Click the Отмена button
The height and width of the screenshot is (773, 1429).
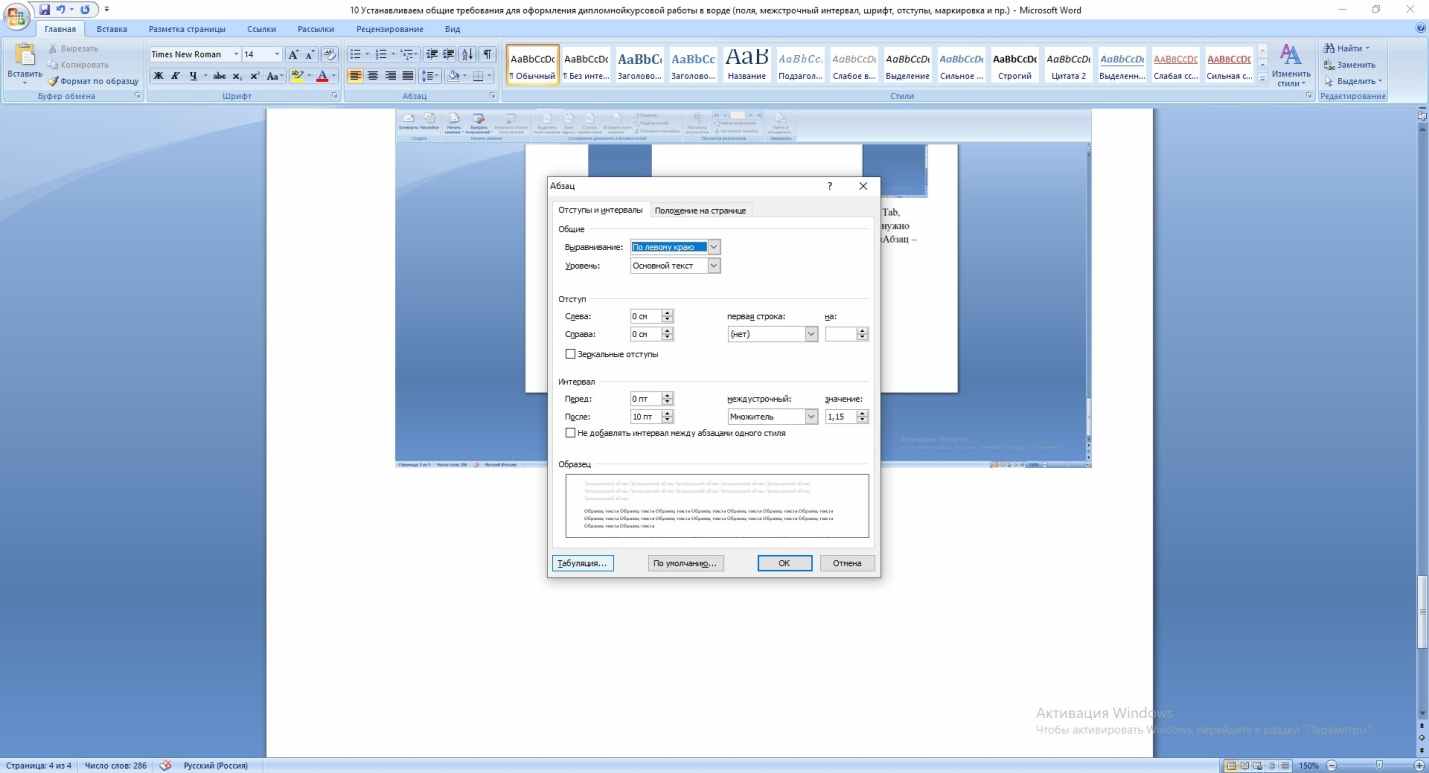(x=847, y=563)
